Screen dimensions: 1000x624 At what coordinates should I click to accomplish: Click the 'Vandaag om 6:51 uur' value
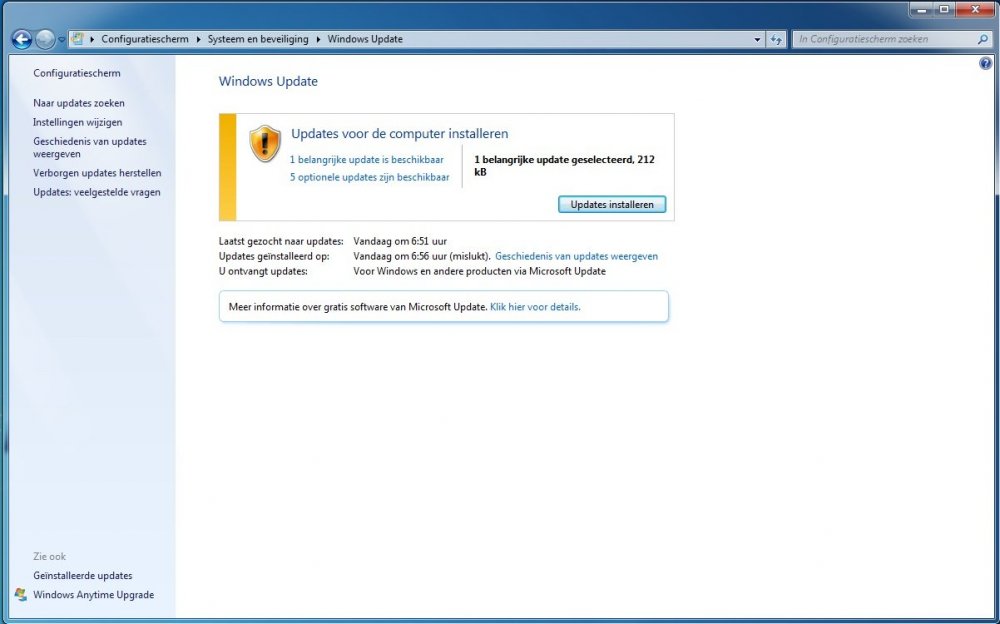tap(400, 241)
